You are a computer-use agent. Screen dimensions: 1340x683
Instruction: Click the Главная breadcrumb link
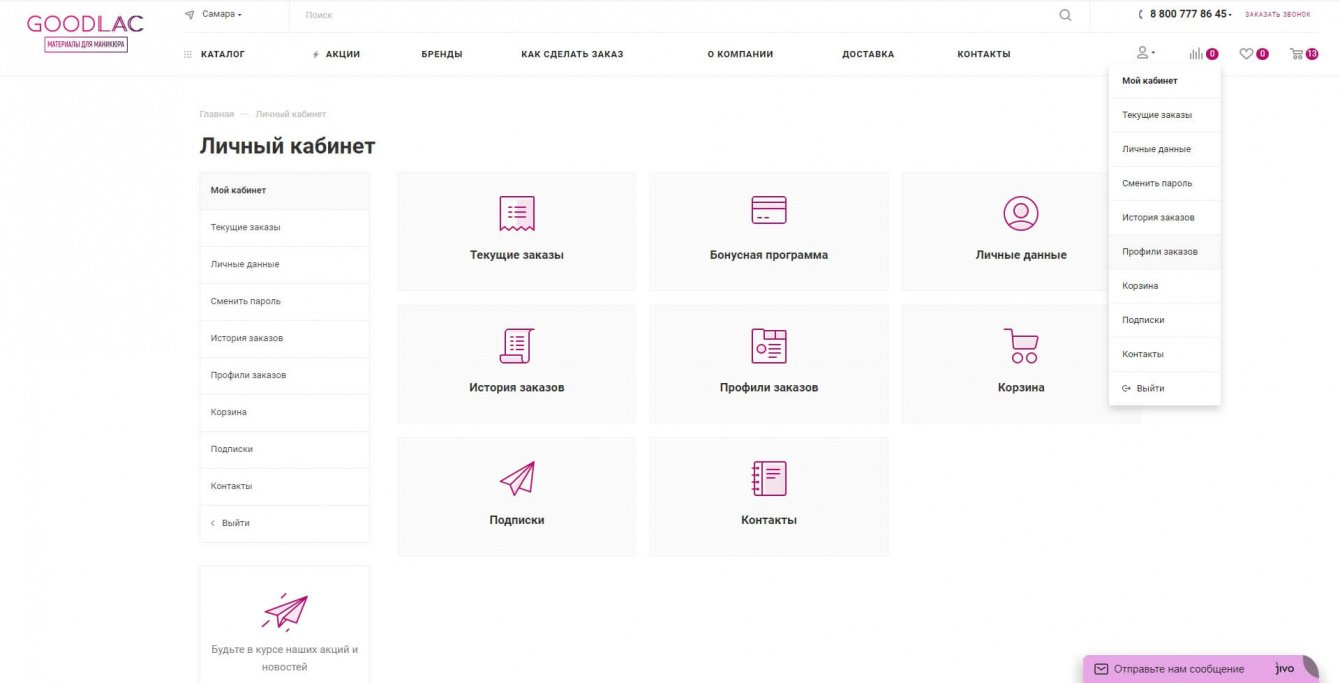(x=217, y=114)
